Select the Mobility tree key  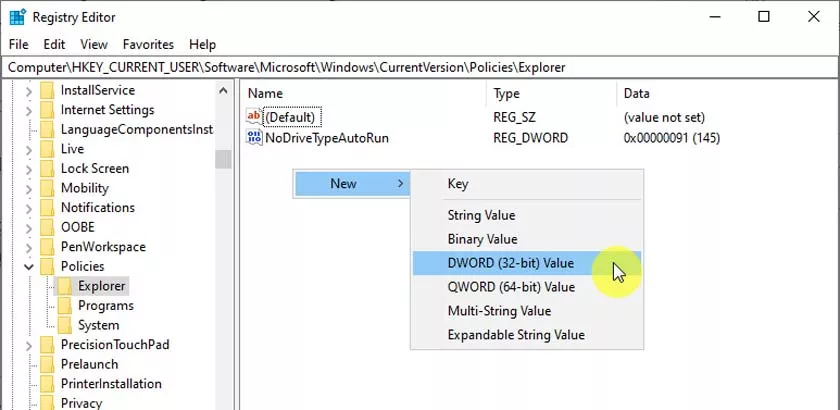[x=85, y=188]
